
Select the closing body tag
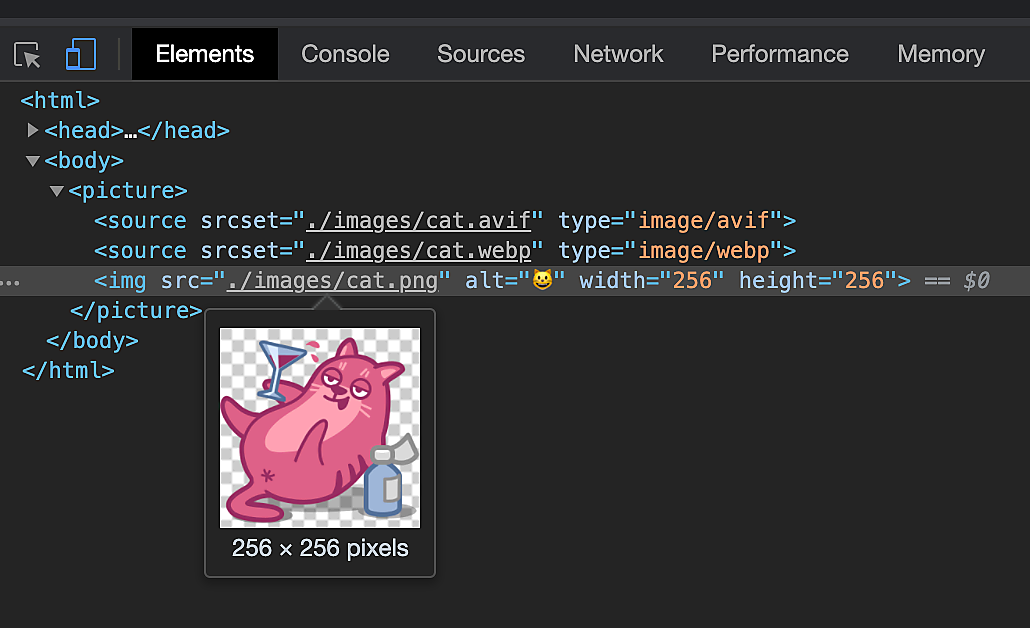[x=92, y=340]
